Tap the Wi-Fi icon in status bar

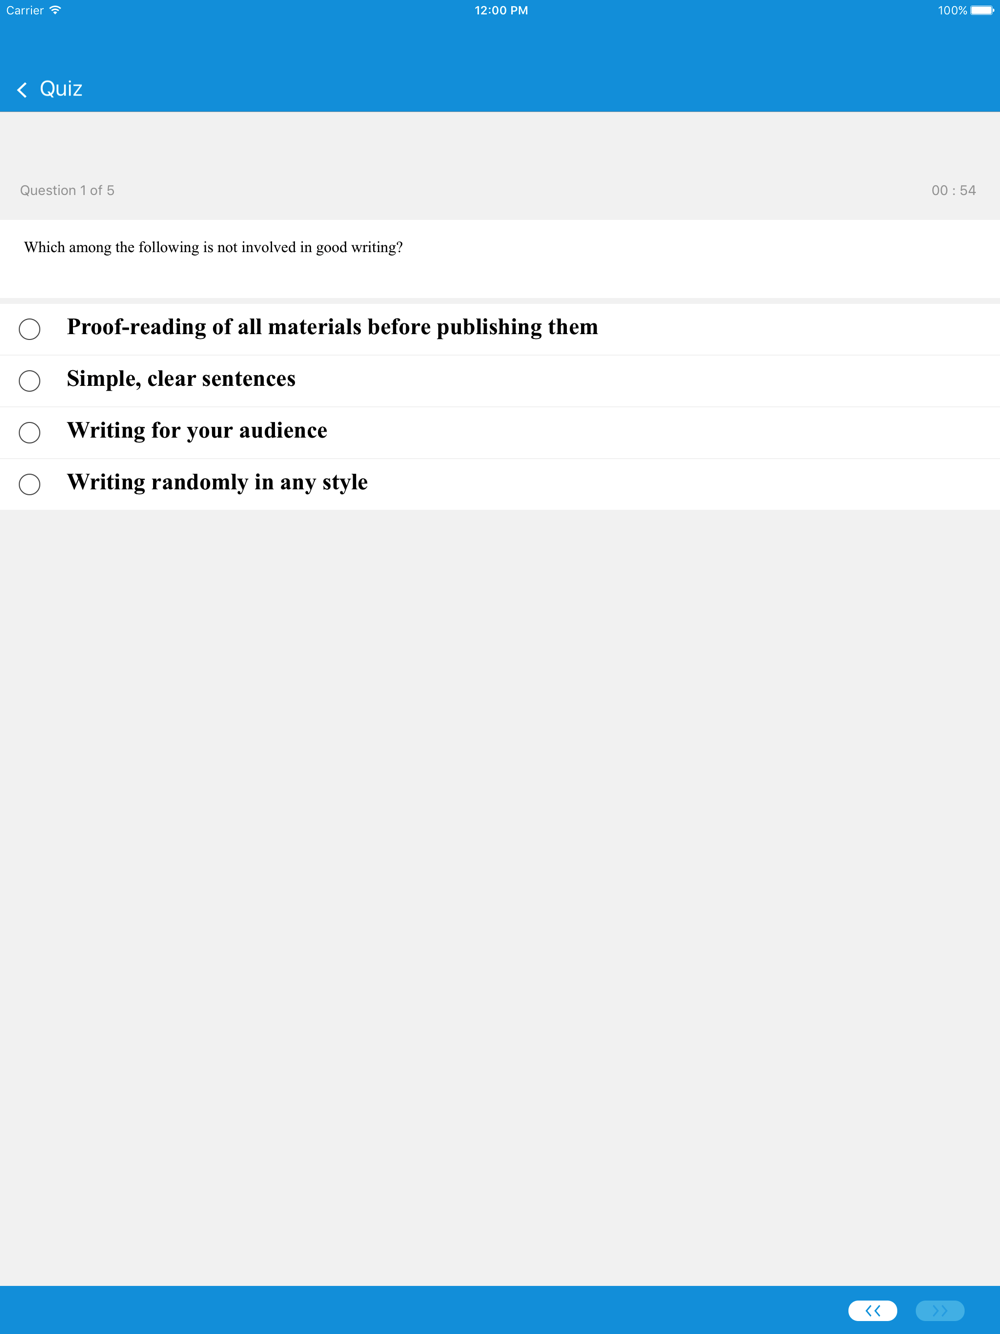pos(55,10)
